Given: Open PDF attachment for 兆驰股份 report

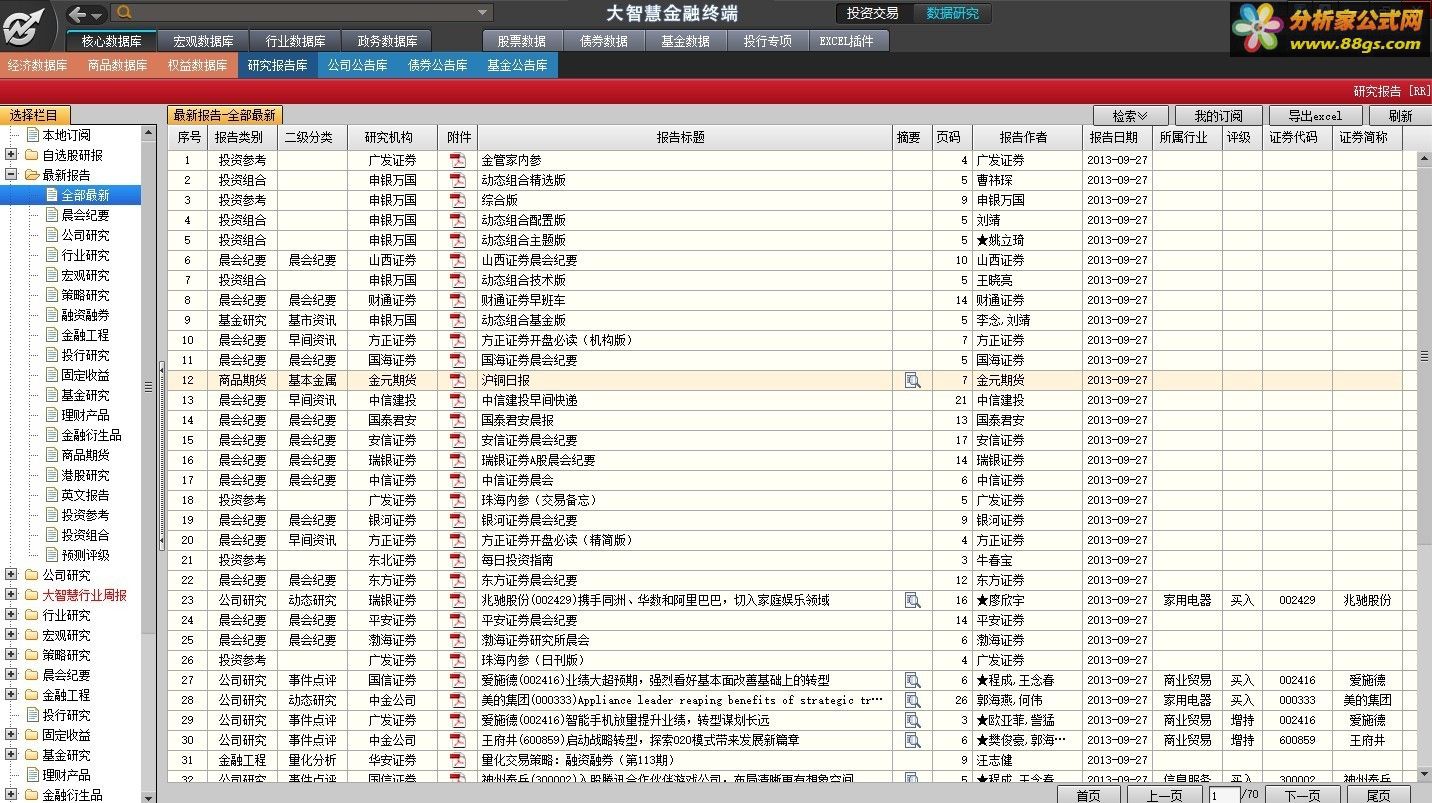Looking at the screenshot, I should click(x=458, y=600).
